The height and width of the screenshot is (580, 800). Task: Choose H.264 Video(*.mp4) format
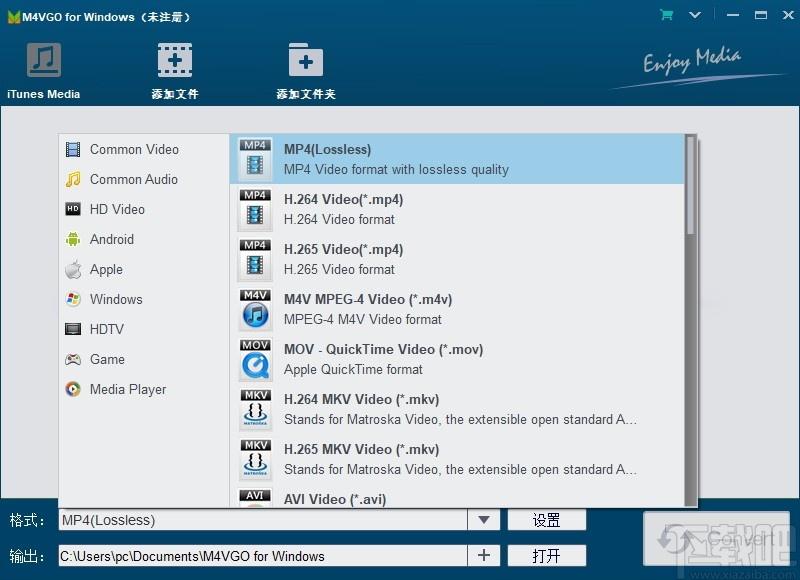point(457,209)
